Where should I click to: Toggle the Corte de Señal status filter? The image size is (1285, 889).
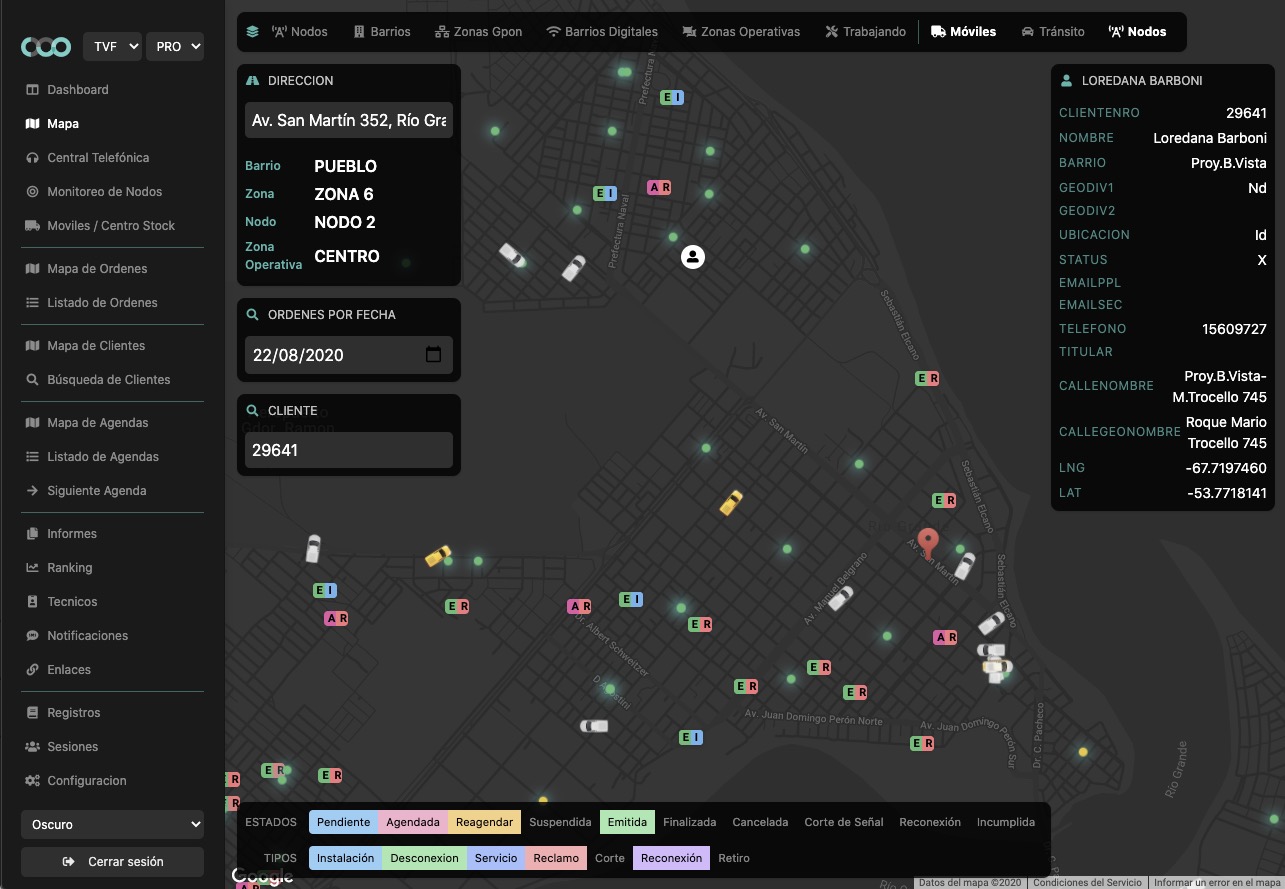[844, 823]
